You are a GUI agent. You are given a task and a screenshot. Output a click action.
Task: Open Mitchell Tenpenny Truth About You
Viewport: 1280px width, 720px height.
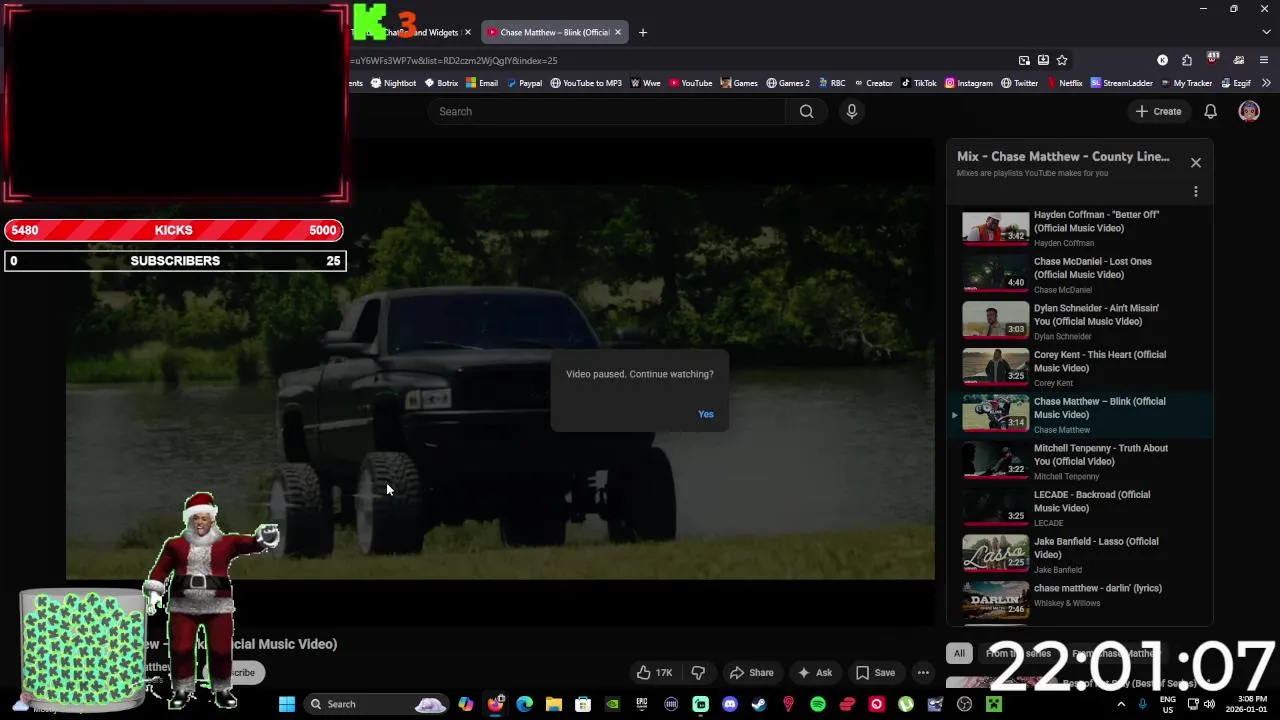[x=1080, y=462]
